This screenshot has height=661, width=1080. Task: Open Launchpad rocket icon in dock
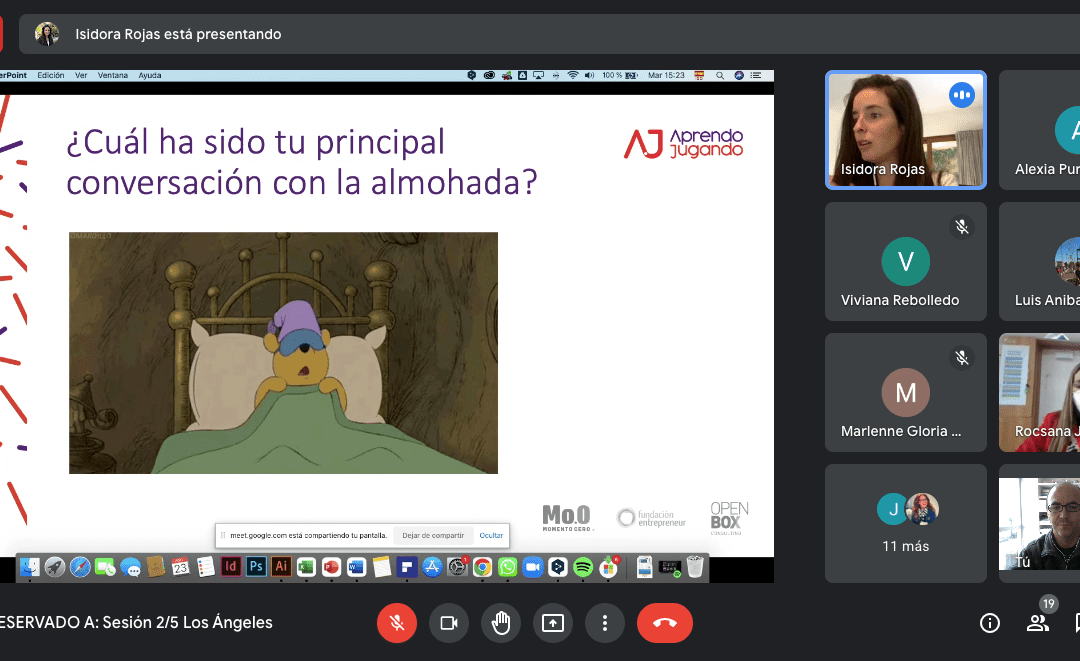(55, 567)
